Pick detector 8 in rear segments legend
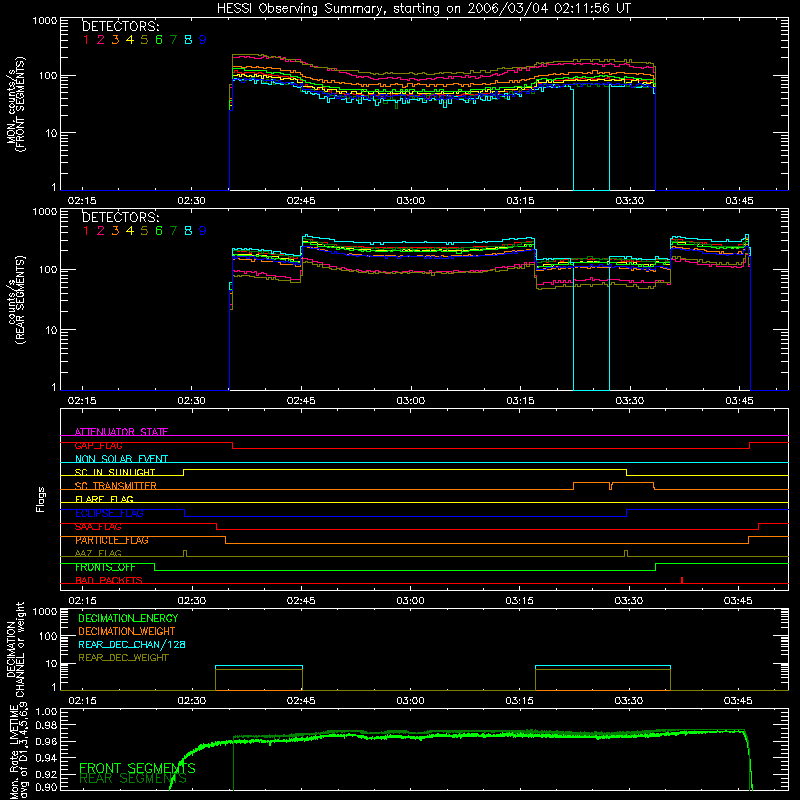 (188, 231)
